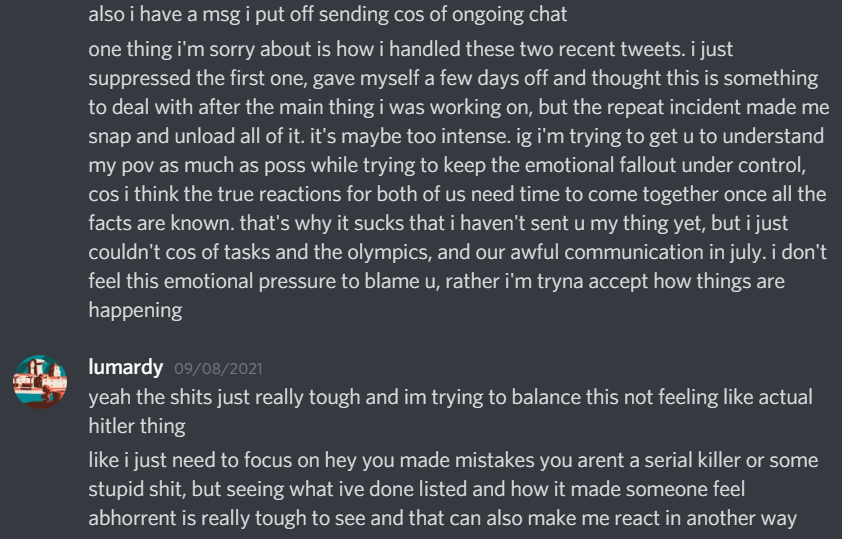The width and height of the screenshot is (842, 539).
Task: Click the single-word line "happening"
Action: [135, 311]
